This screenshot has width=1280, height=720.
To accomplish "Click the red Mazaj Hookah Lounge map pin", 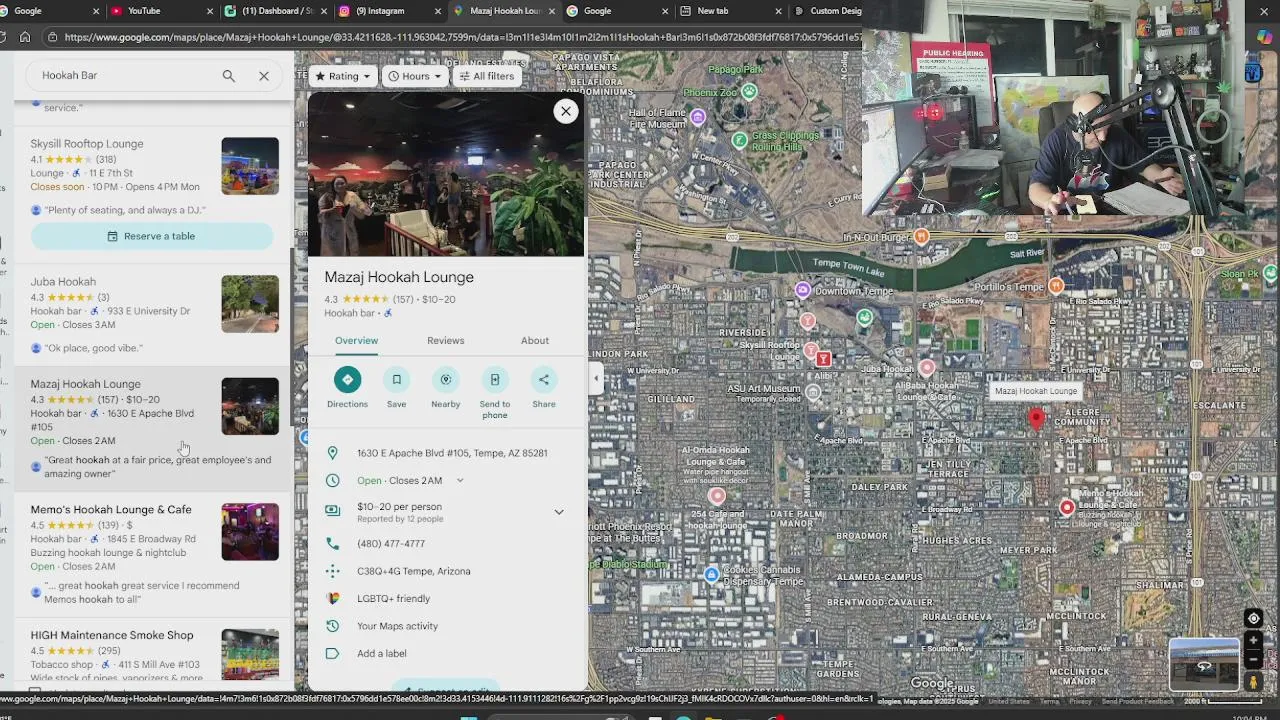I will point(1036,420).
